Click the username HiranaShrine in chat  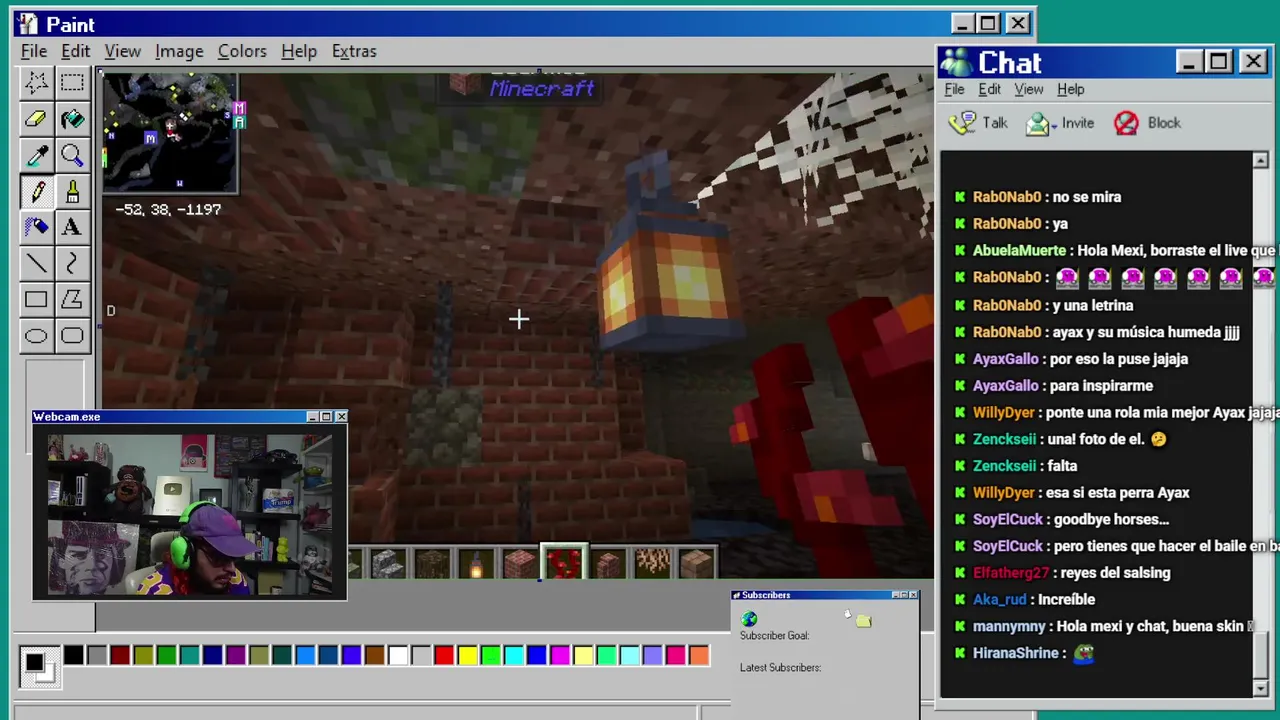(1016, 653)
